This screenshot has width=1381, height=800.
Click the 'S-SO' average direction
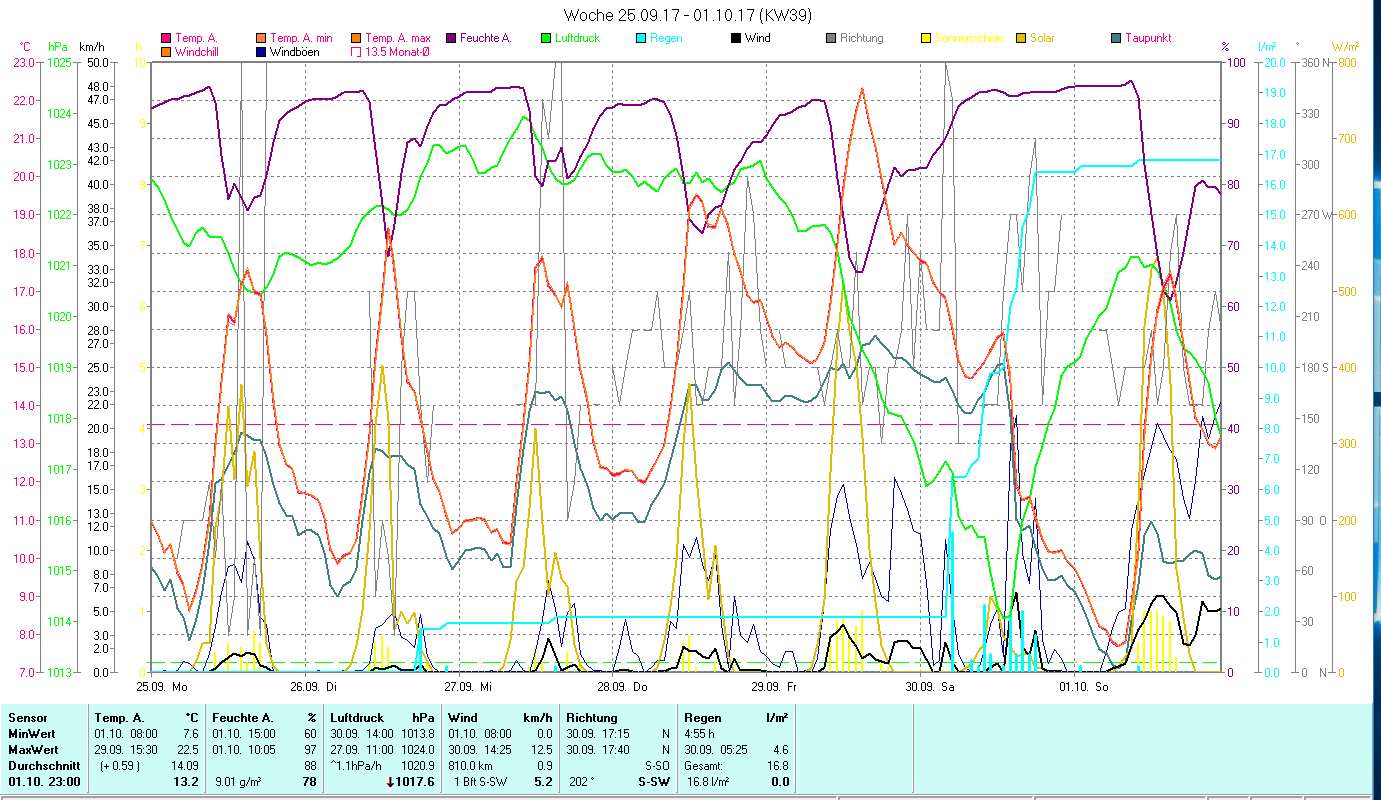pyautogui.click(x=656, y=766)
